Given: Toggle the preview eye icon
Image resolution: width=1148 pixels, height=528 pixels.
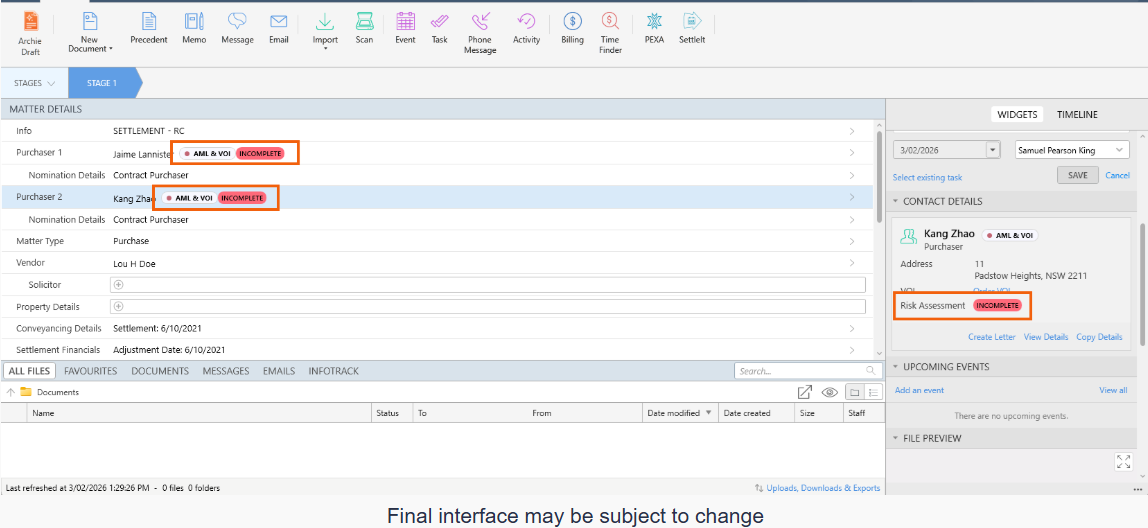Looking at the screenshot, I should pos(830,393).
